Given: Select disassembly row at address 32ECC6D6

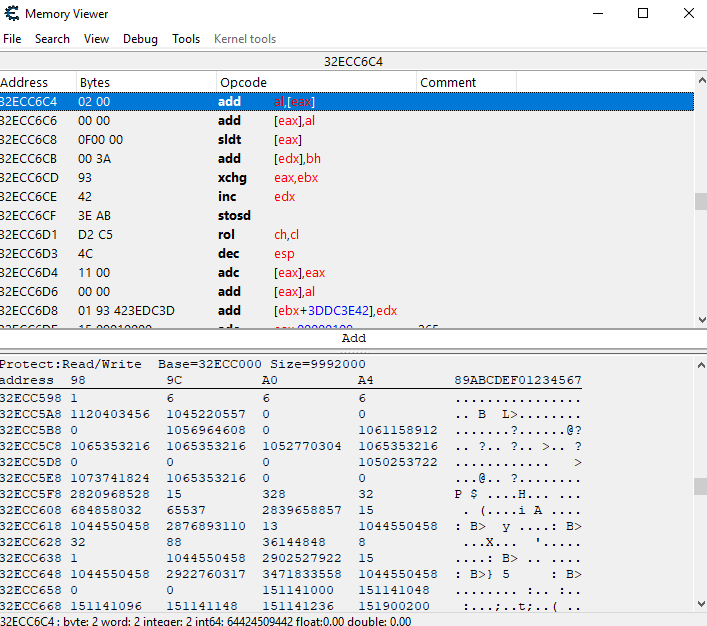Looking at the screenshot, I should pyautogui.click(x=347, y=291).
